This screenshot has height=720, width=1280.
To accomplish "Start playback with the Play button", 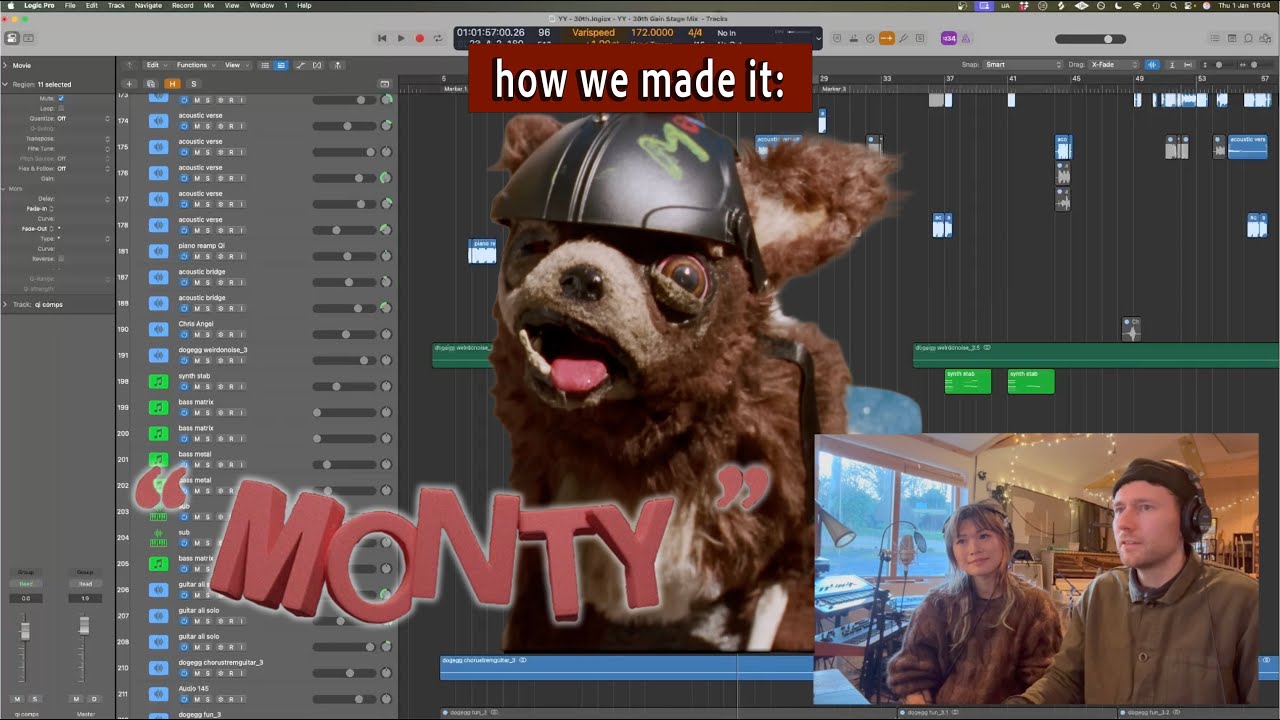I will pos(401,38).
